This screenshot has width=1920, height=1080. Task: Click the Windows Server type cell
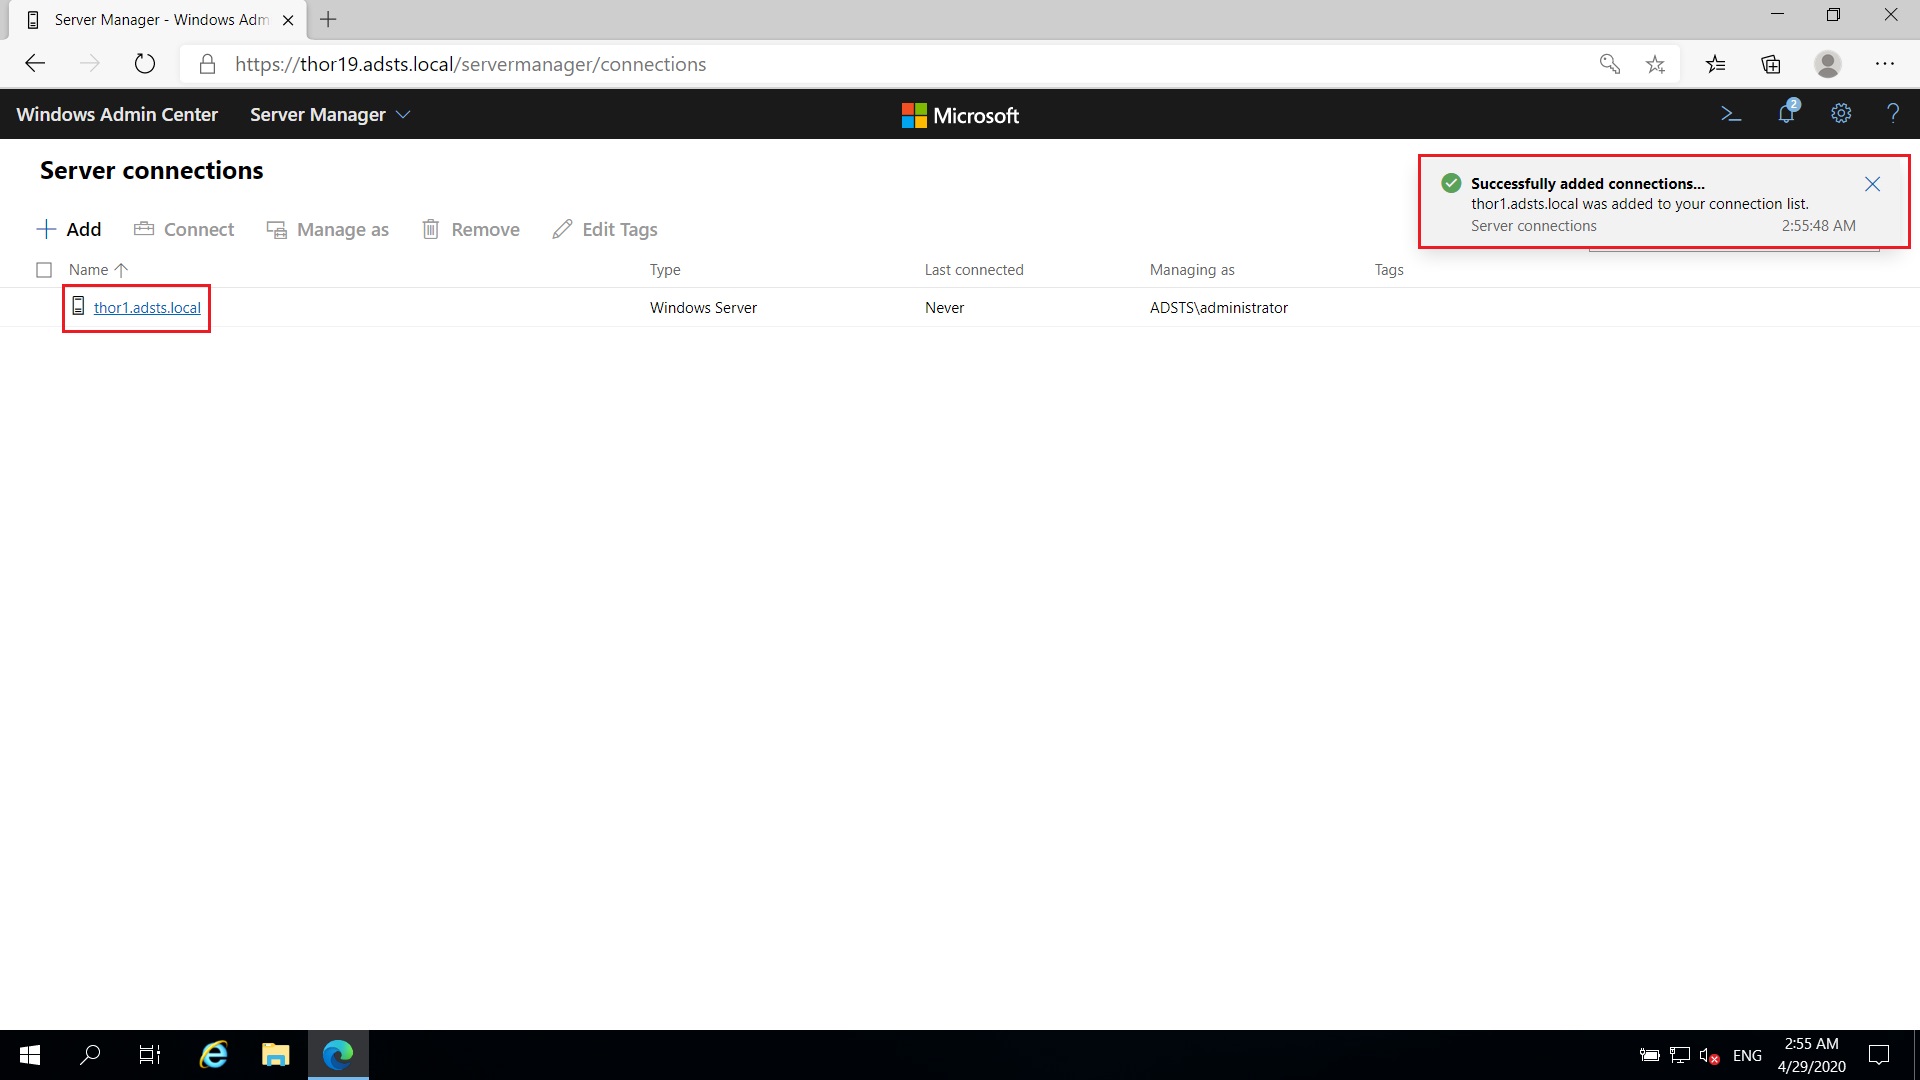point(703,308)
